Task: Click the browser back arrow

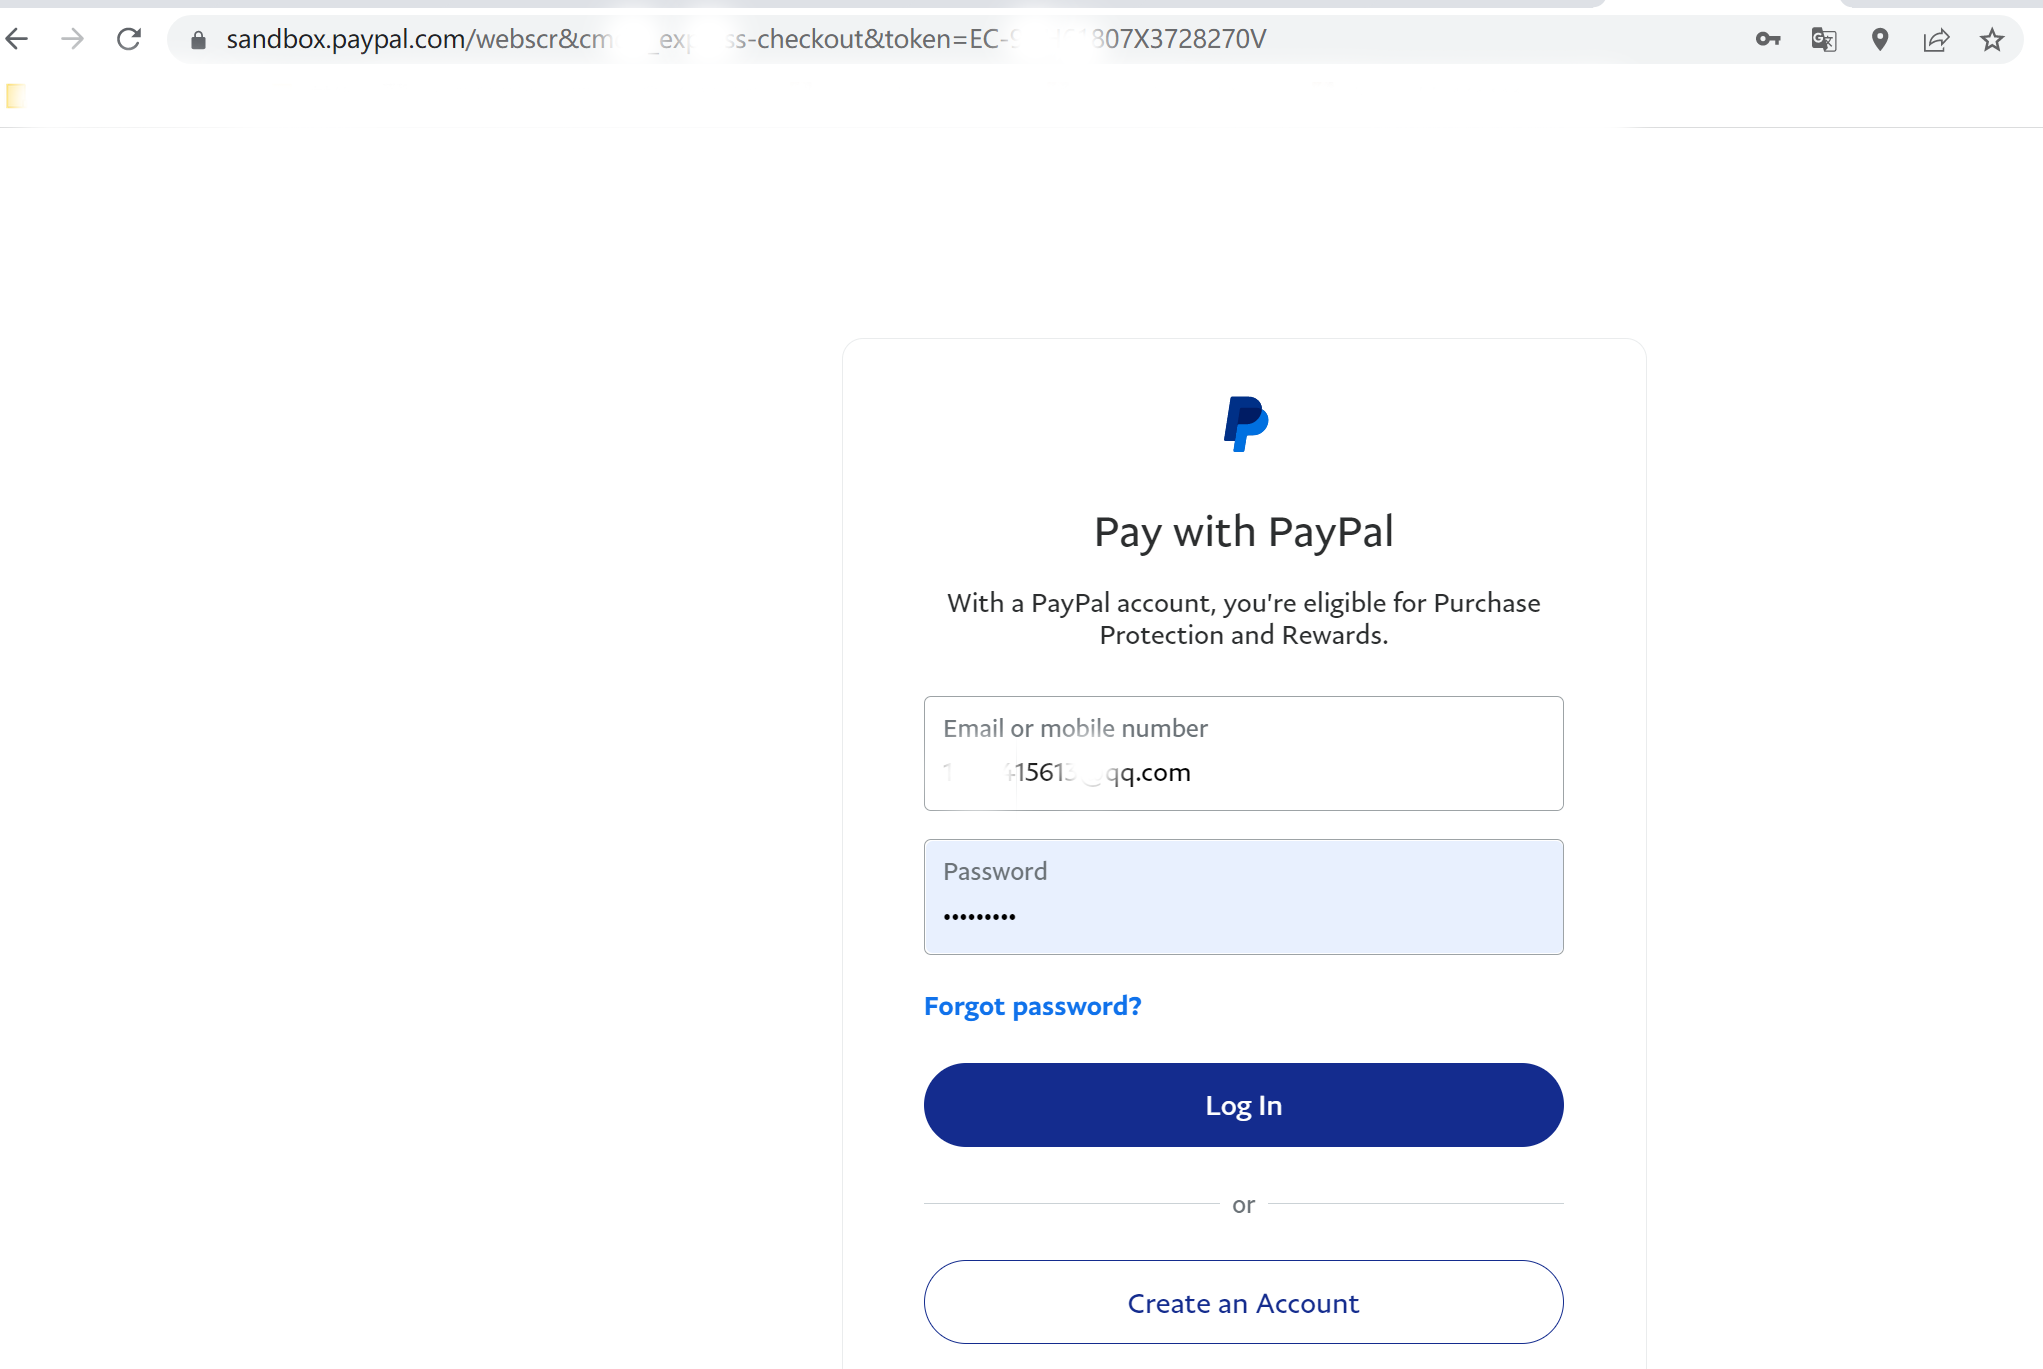Action: (x=17, y=39)
